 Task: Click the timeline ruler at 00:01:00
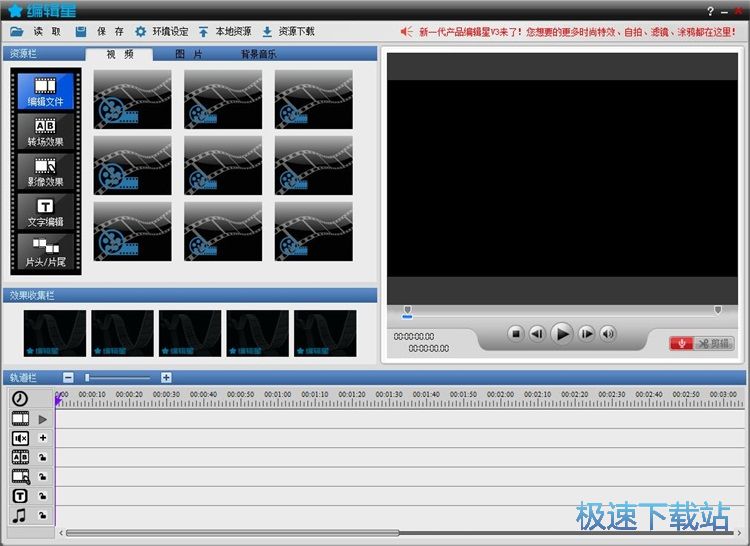click(277, 394)
